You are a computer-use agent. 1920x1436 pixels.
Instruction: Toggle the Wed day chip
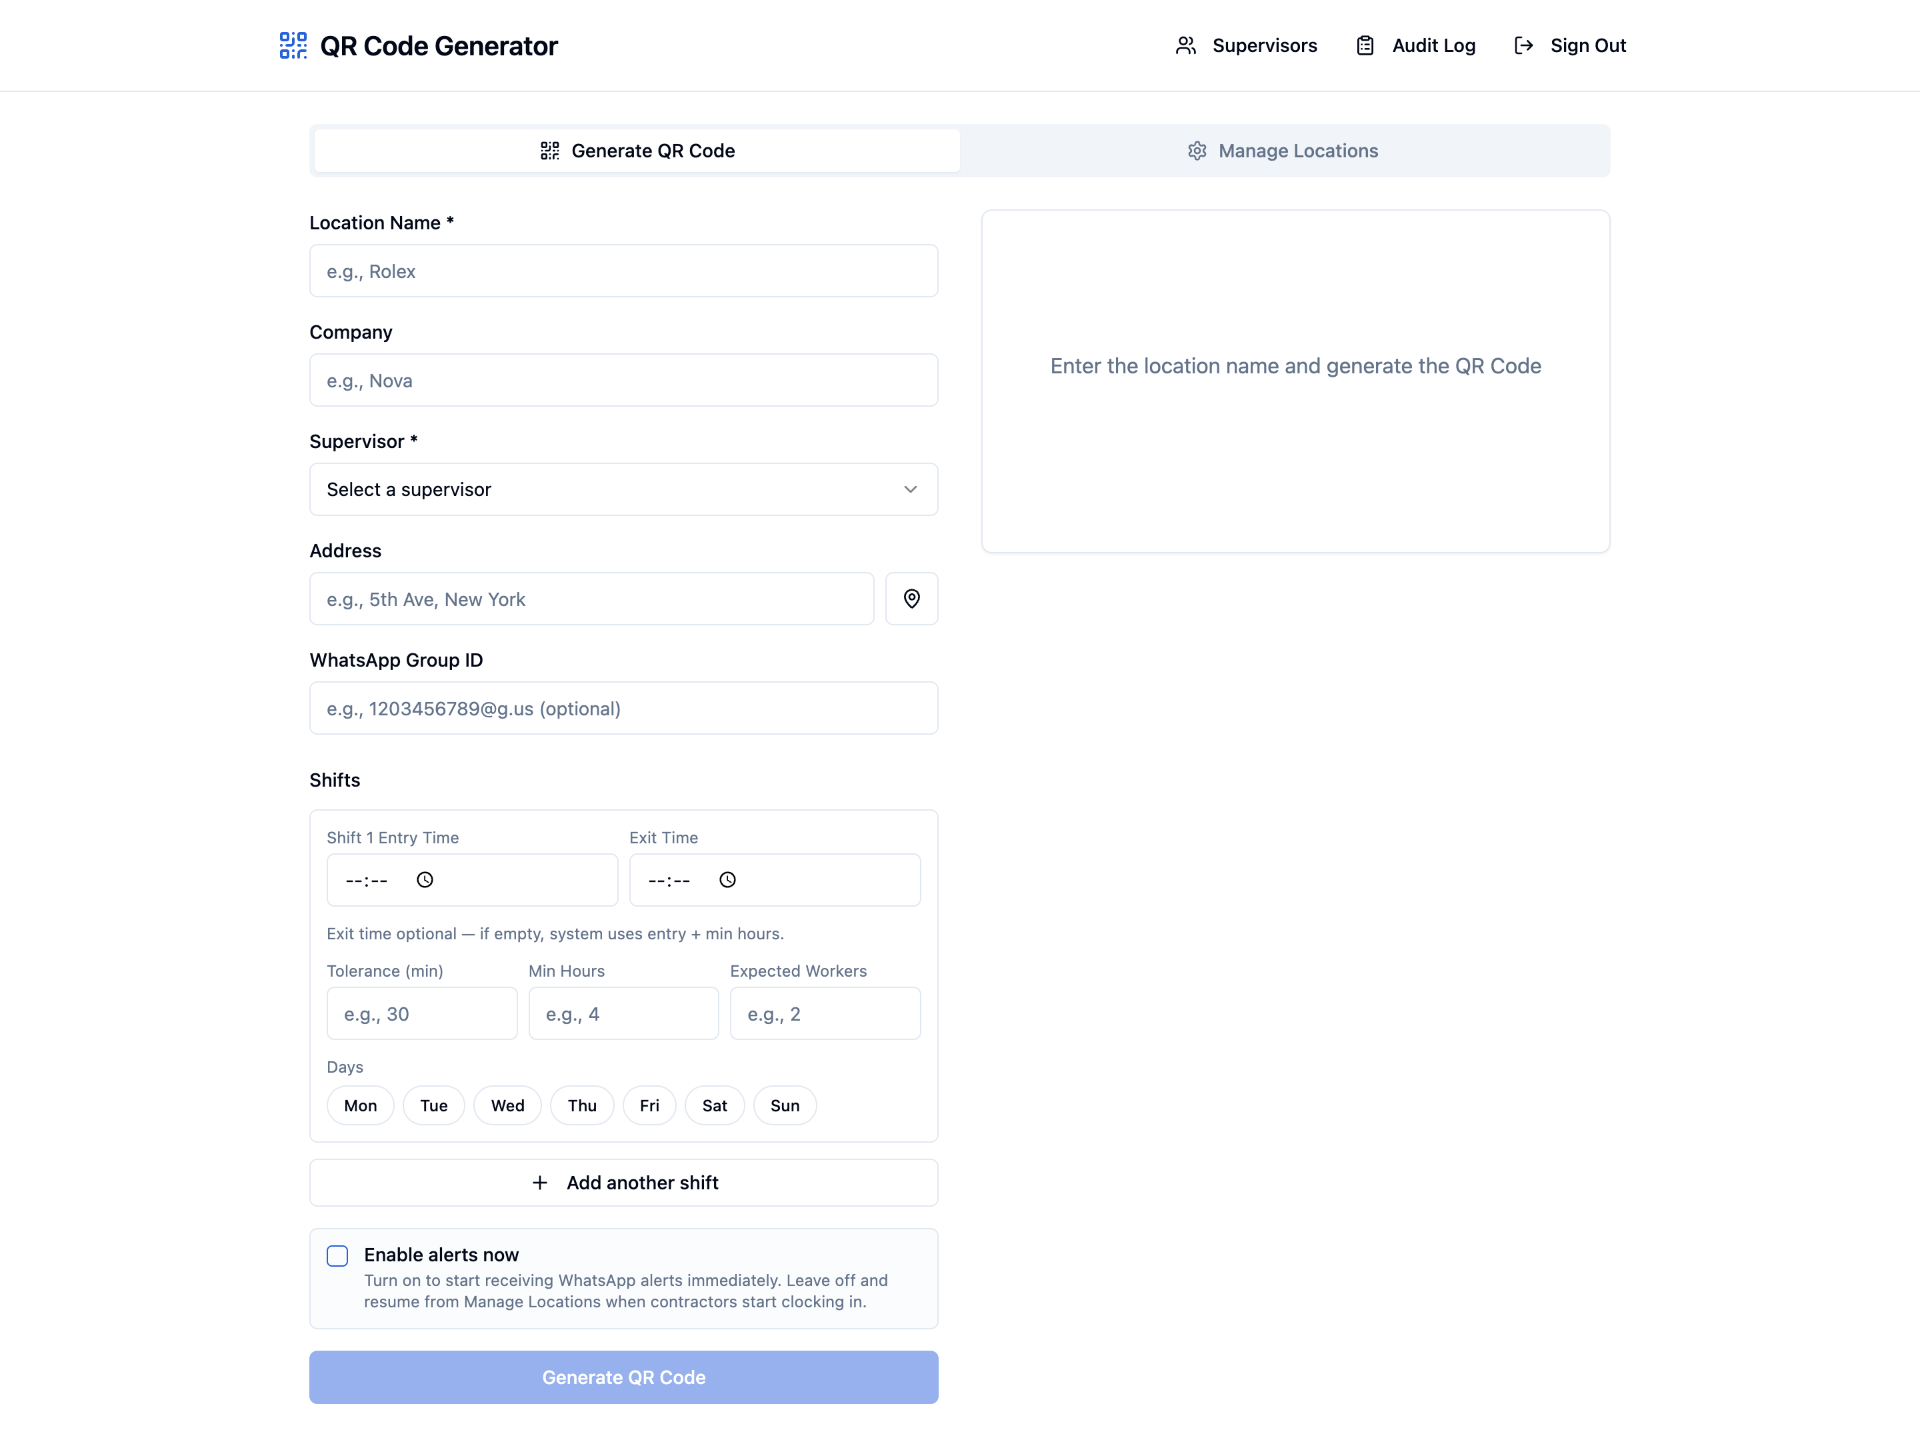pos(508,1106)
